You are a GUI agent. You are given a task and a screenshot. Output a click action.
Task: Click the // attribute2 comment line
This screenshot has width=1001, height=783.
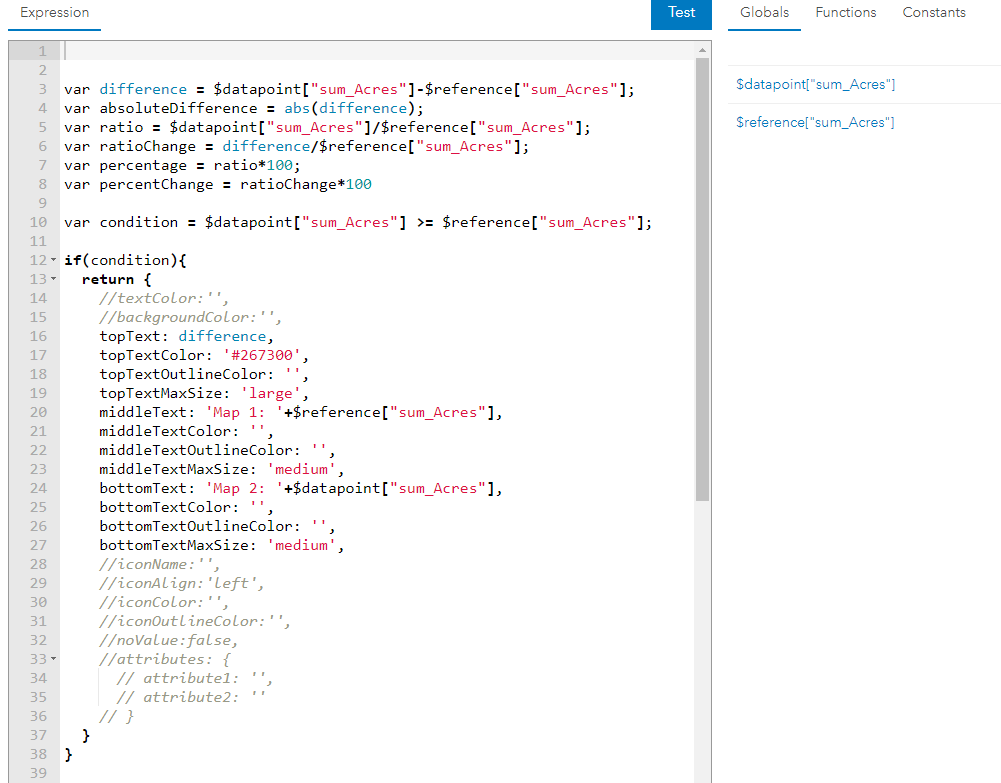(x=190, y=697)
